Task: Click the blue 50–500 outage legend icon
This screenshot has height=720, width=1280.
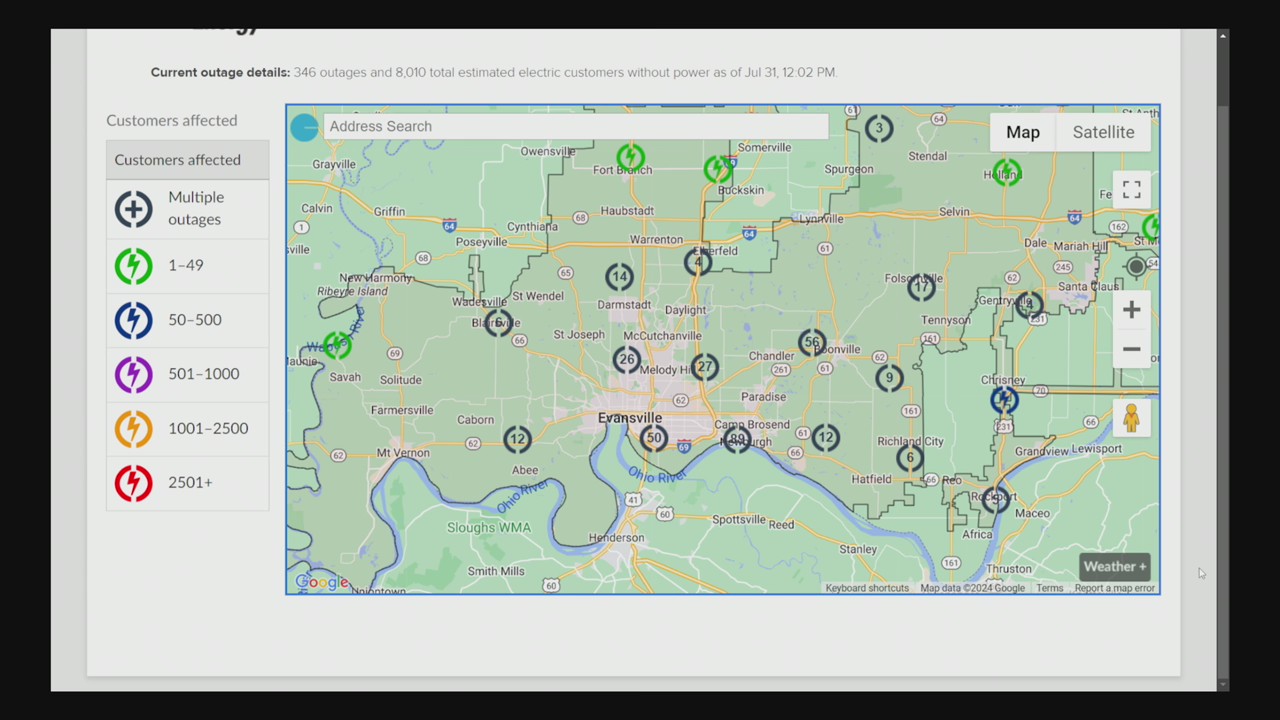Action: [133, 319]
